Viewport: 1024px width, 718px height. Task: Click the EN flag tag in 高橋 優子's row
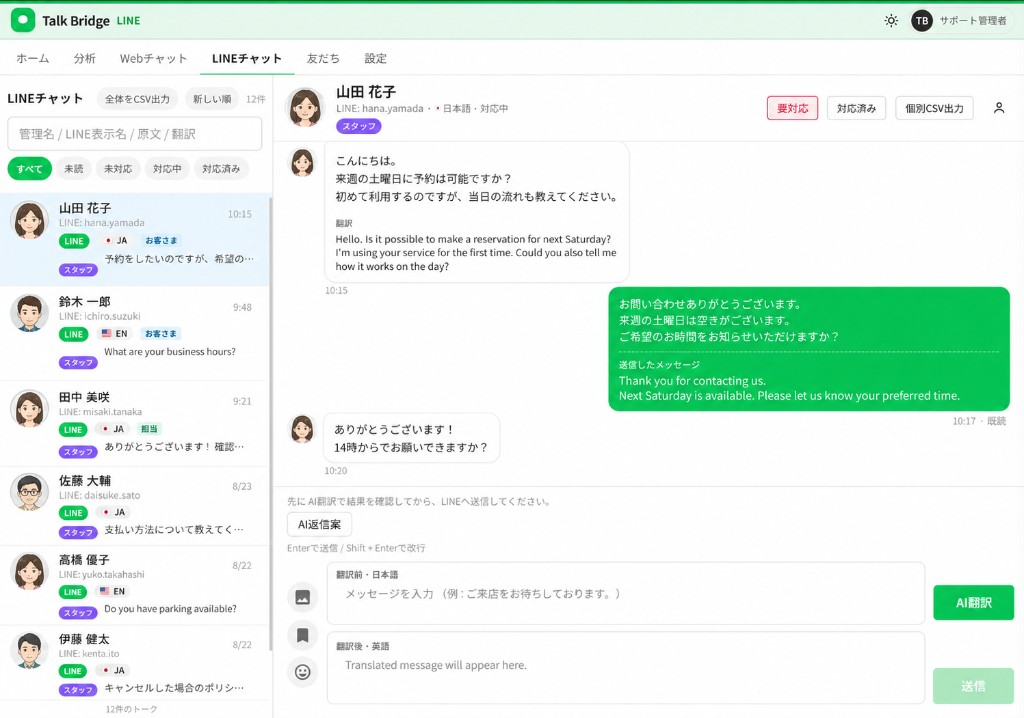(x=112, y=591)
